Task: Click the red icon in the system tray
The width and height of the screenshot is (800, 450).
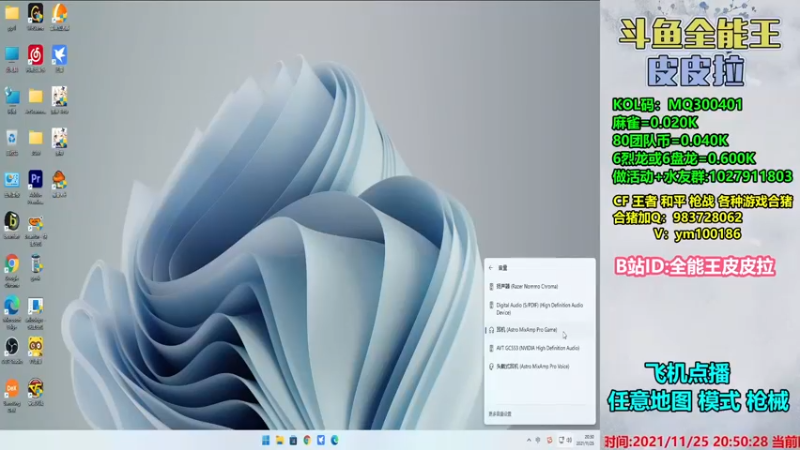Action: tap(549, 440)
